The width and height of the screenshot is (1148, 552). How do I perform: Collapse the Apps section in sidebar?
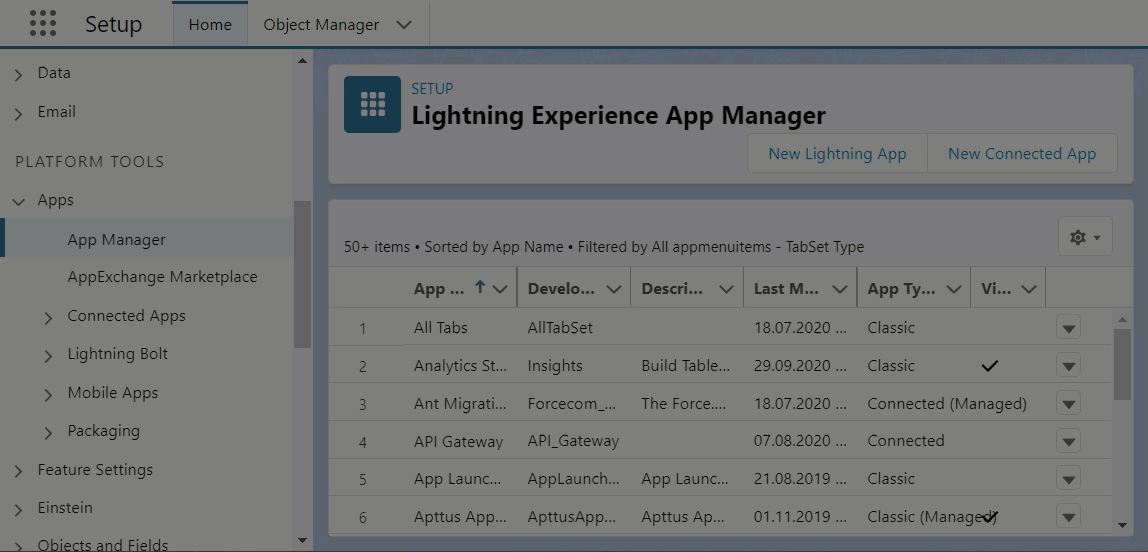(18, 201)
